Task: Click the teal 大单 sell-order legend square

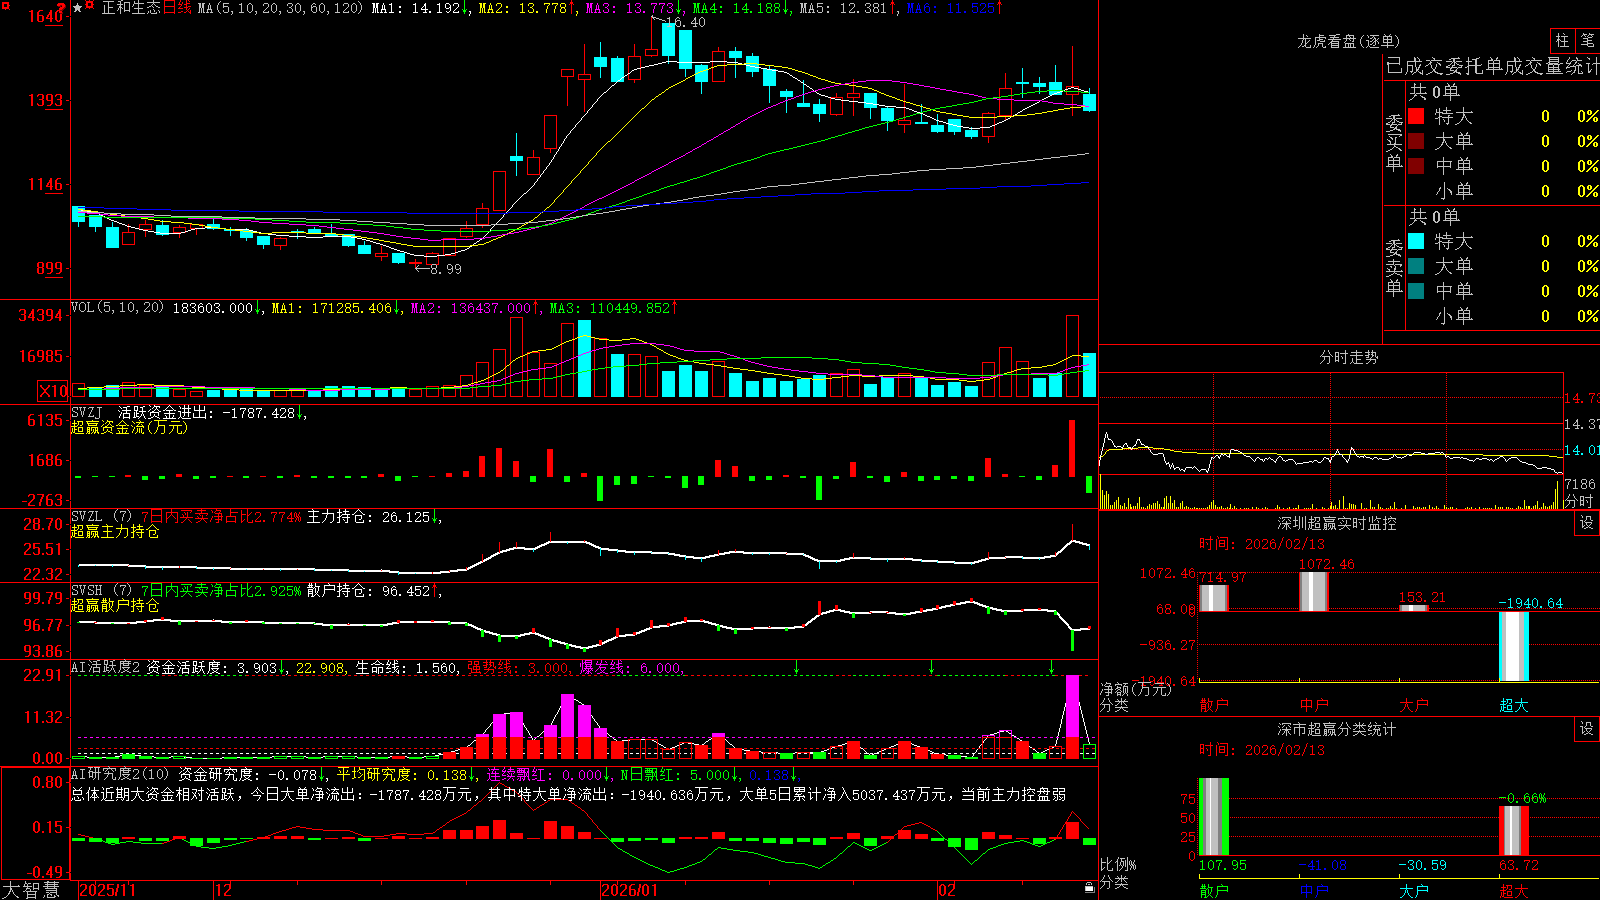Action: tap(1416, 266)
